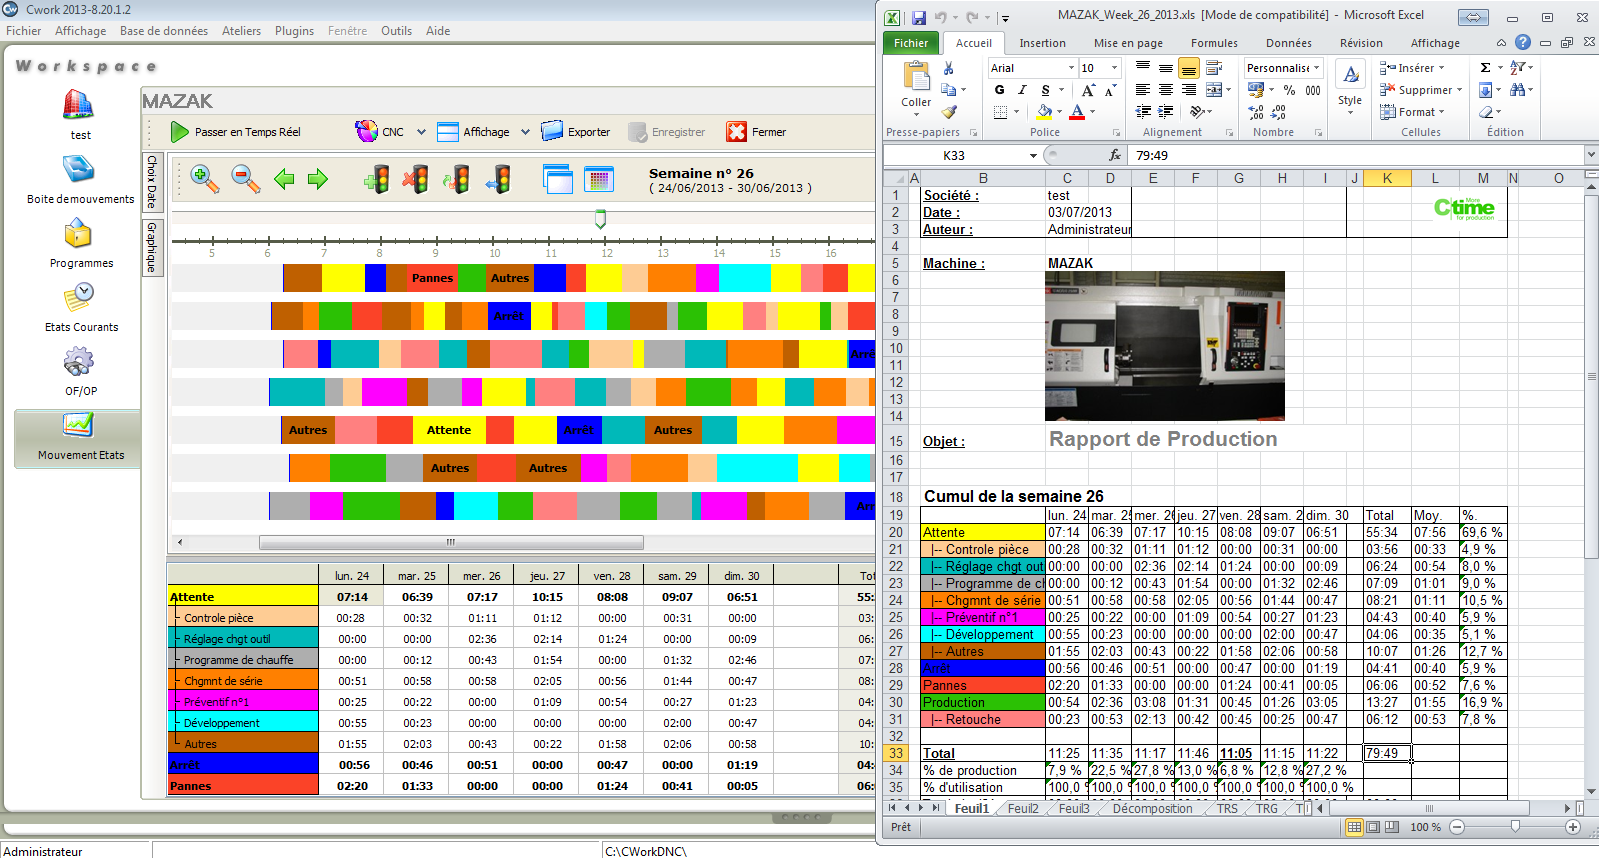Toggle align text left in Excel

(x=1142, y=90)
